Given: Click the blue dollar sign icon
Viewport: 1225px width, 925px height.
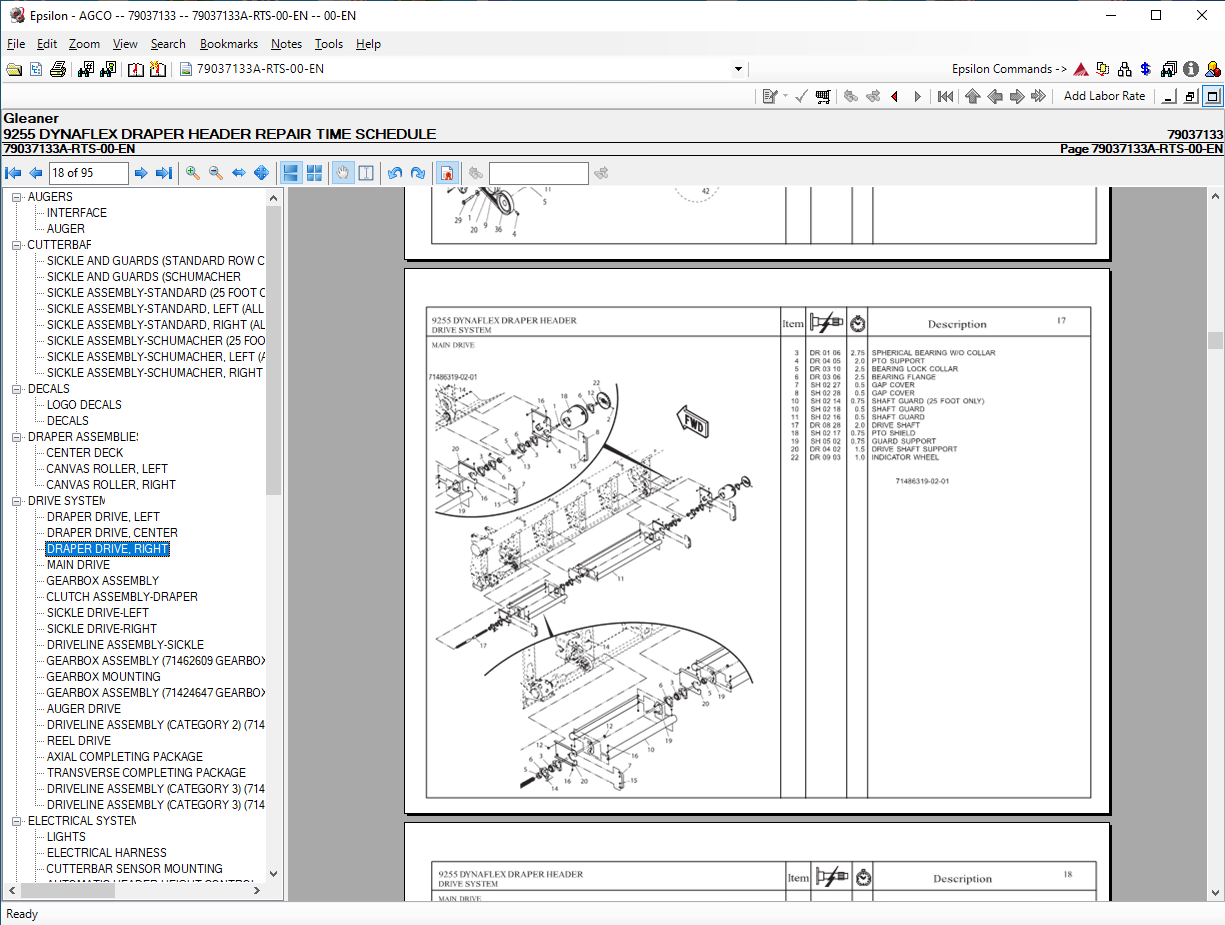Looking at the screenshot, I should click(1146, 69).
